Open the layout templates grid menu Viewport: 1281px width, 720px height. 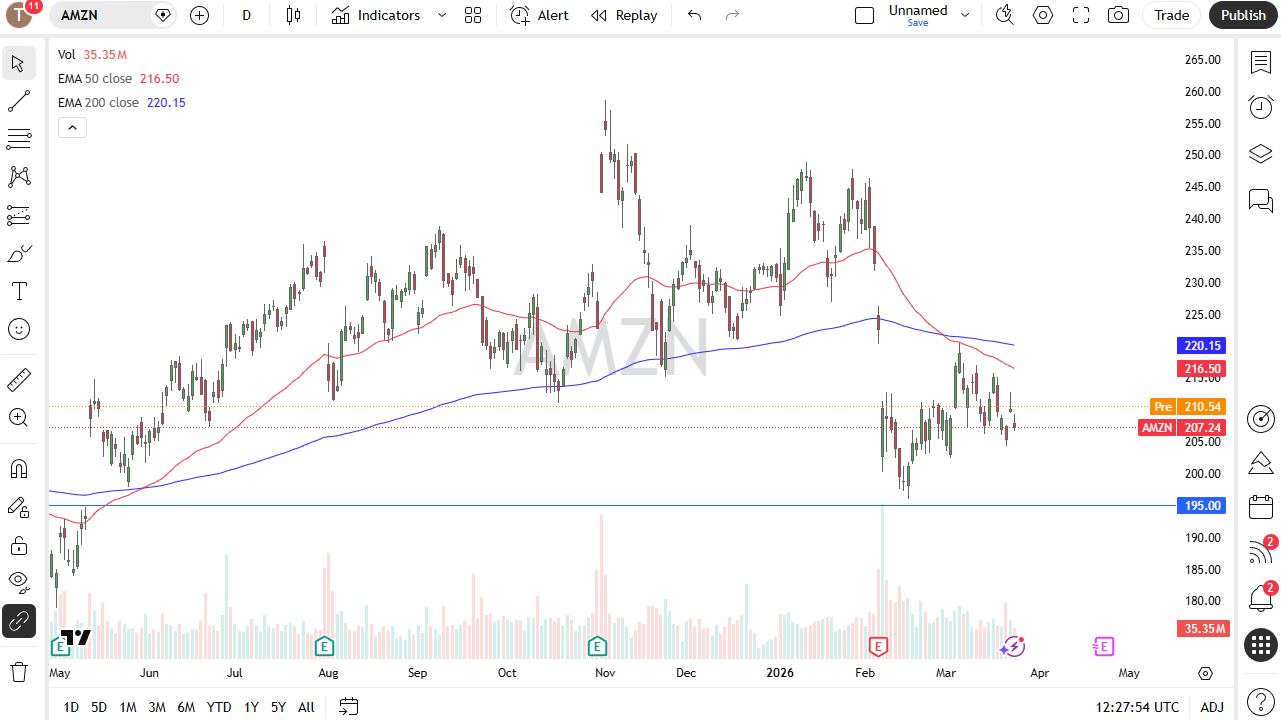point(473,15)
